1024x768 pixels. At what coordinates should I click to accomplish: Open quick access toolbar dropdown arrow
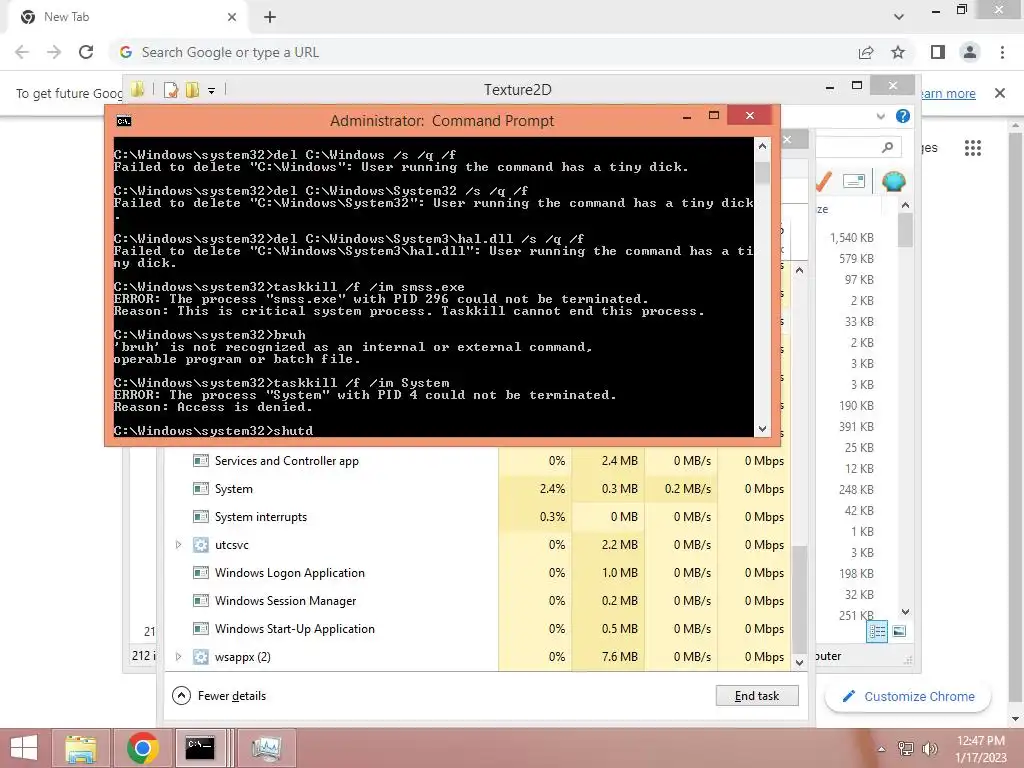tap(212, 91)
